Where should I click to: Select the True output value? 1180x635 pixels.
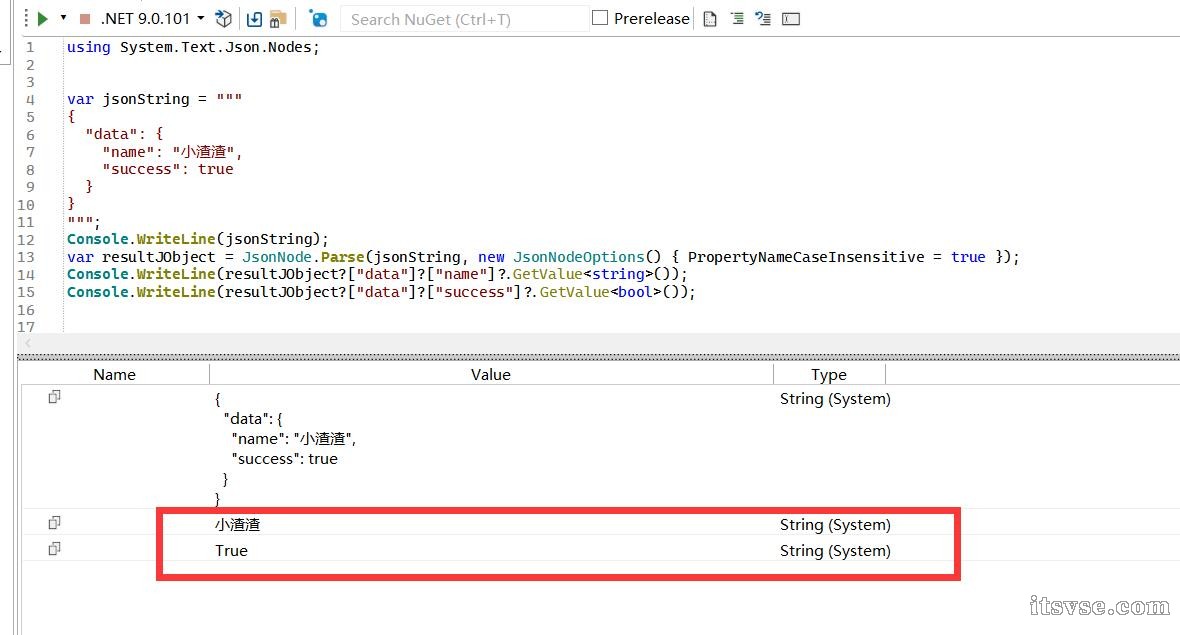click(231, 551)
